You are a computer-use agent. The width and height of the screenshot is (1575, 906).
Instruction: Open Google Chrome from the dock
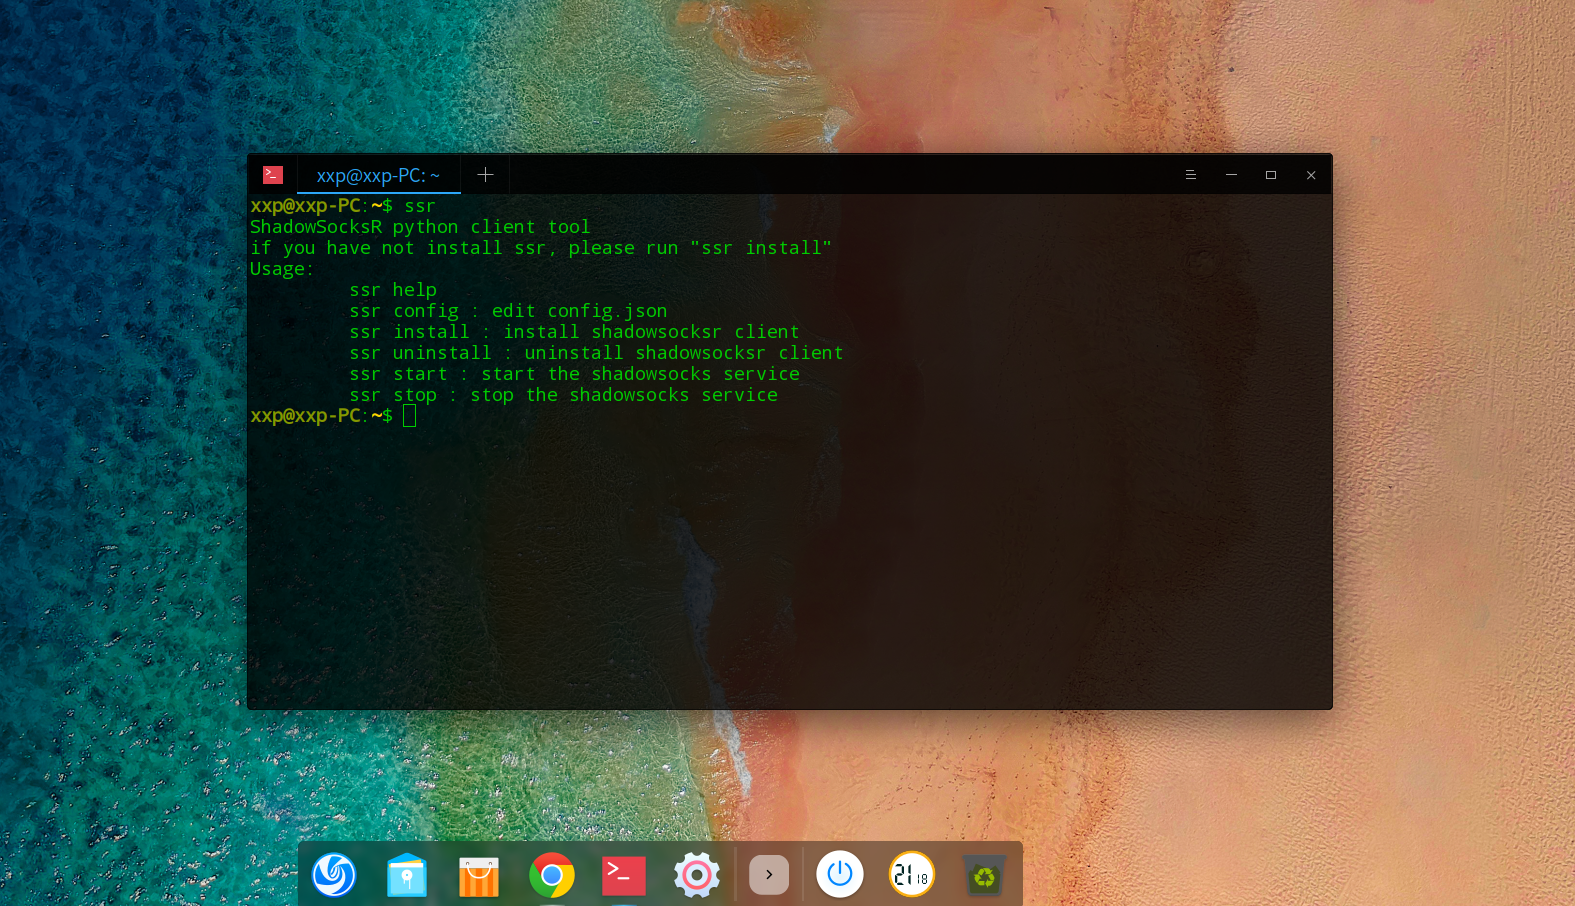[552, 876]
